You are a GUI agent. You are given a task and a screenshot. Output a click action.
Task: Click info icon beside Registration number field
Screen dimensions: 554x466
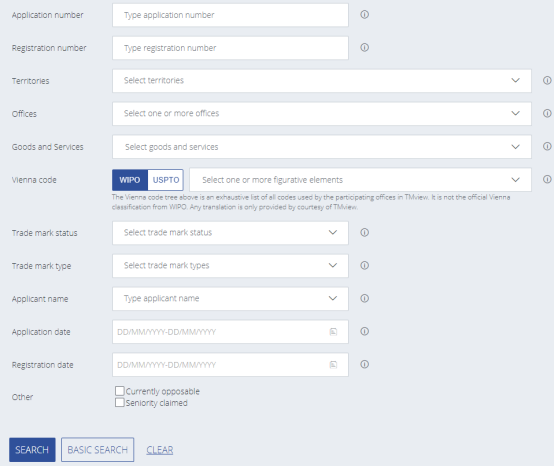(x=364, y=47)
